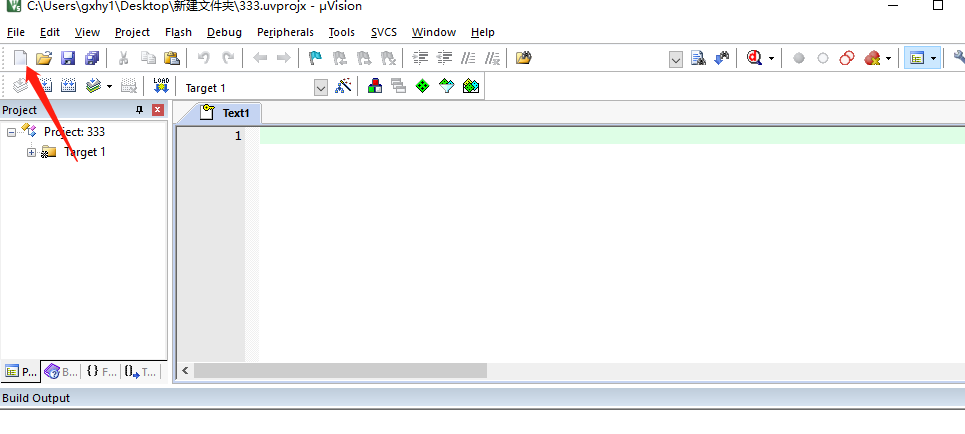Switch to the Templates tab in Project panel
Image resolution: width=965 pixels, height=434 pixels.
coord(140,371)
